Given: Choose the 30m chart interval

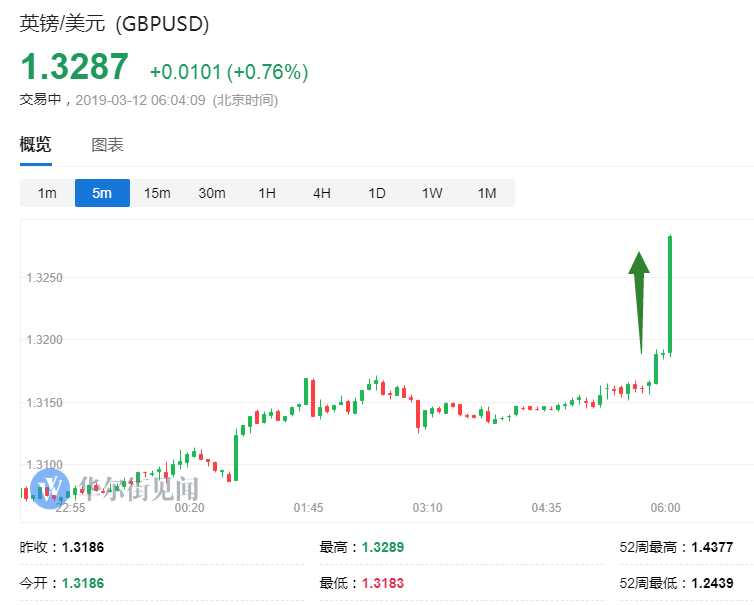Looking at the screenshot, I should point(212,193).
